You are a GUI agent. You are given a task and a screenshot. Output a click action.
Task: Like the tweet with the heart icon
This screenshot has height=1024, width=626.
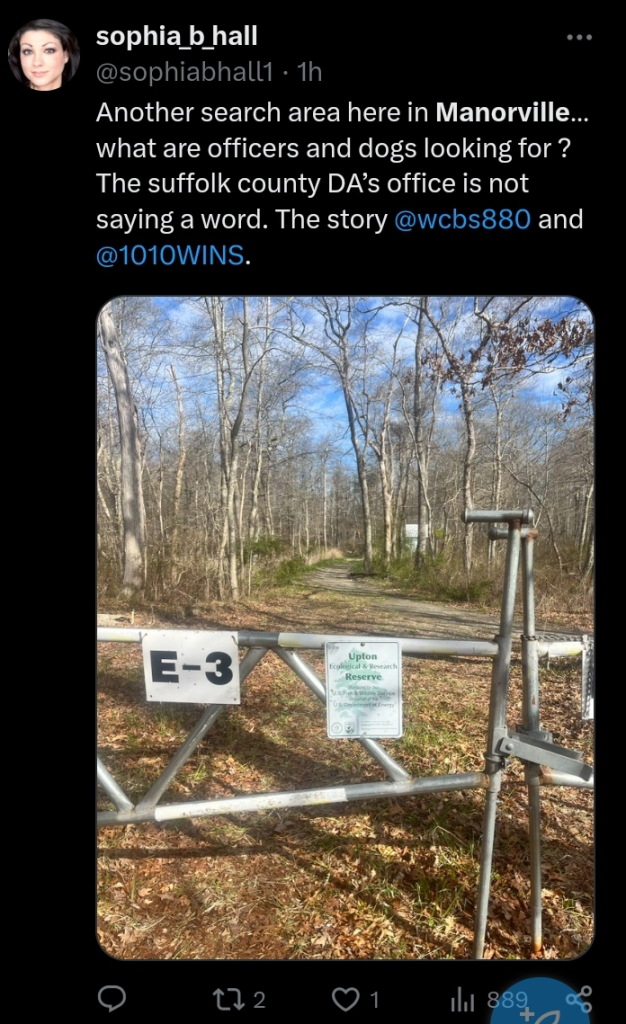345,999
